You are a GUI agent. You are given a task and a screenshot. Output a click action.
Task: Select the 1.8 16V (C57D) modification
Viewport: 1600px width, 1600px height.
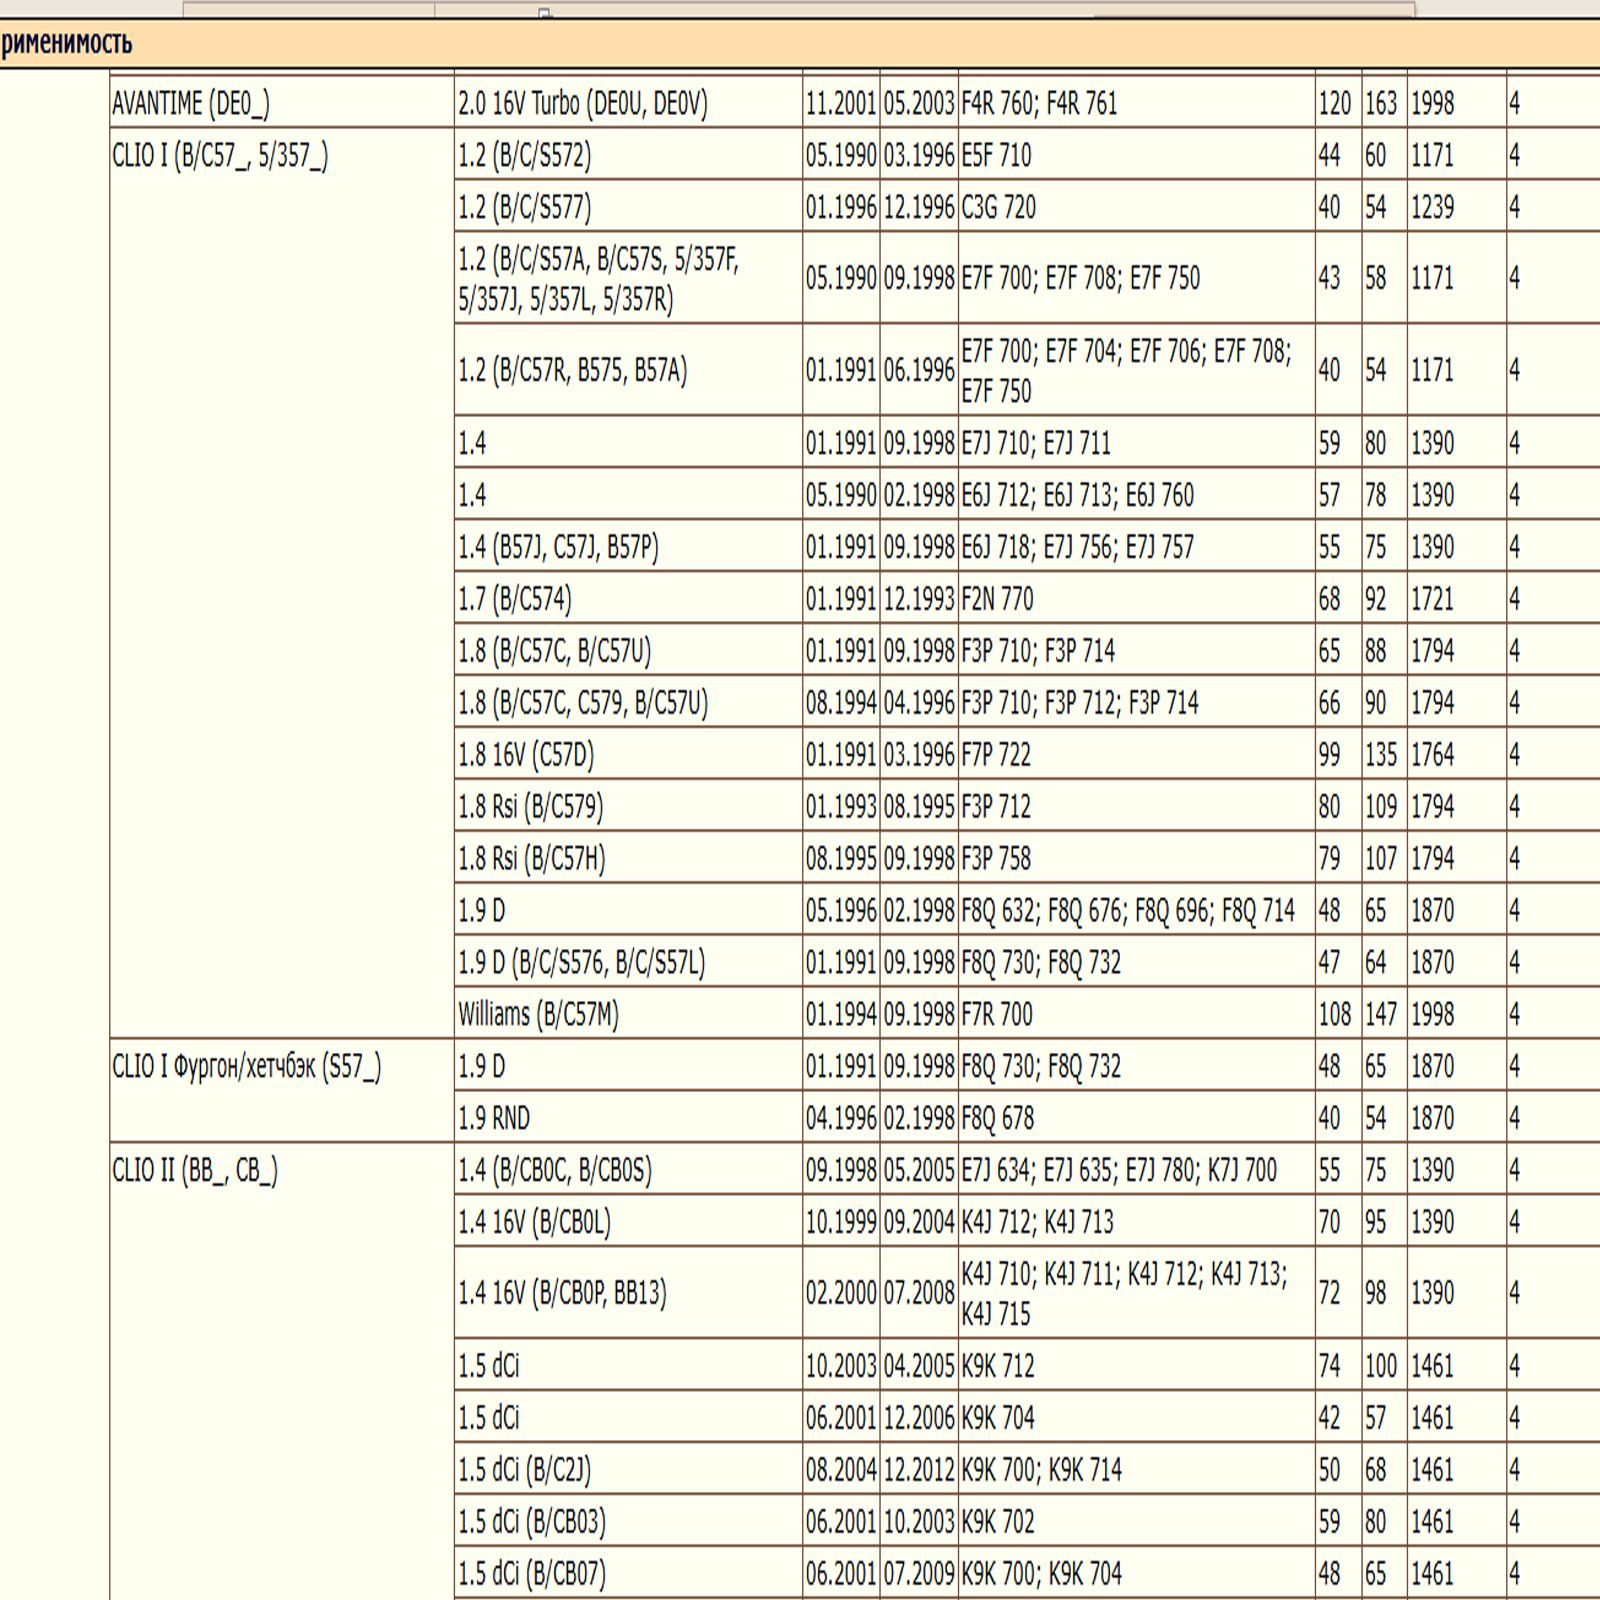pyautogui.click(x=526, y=755)
